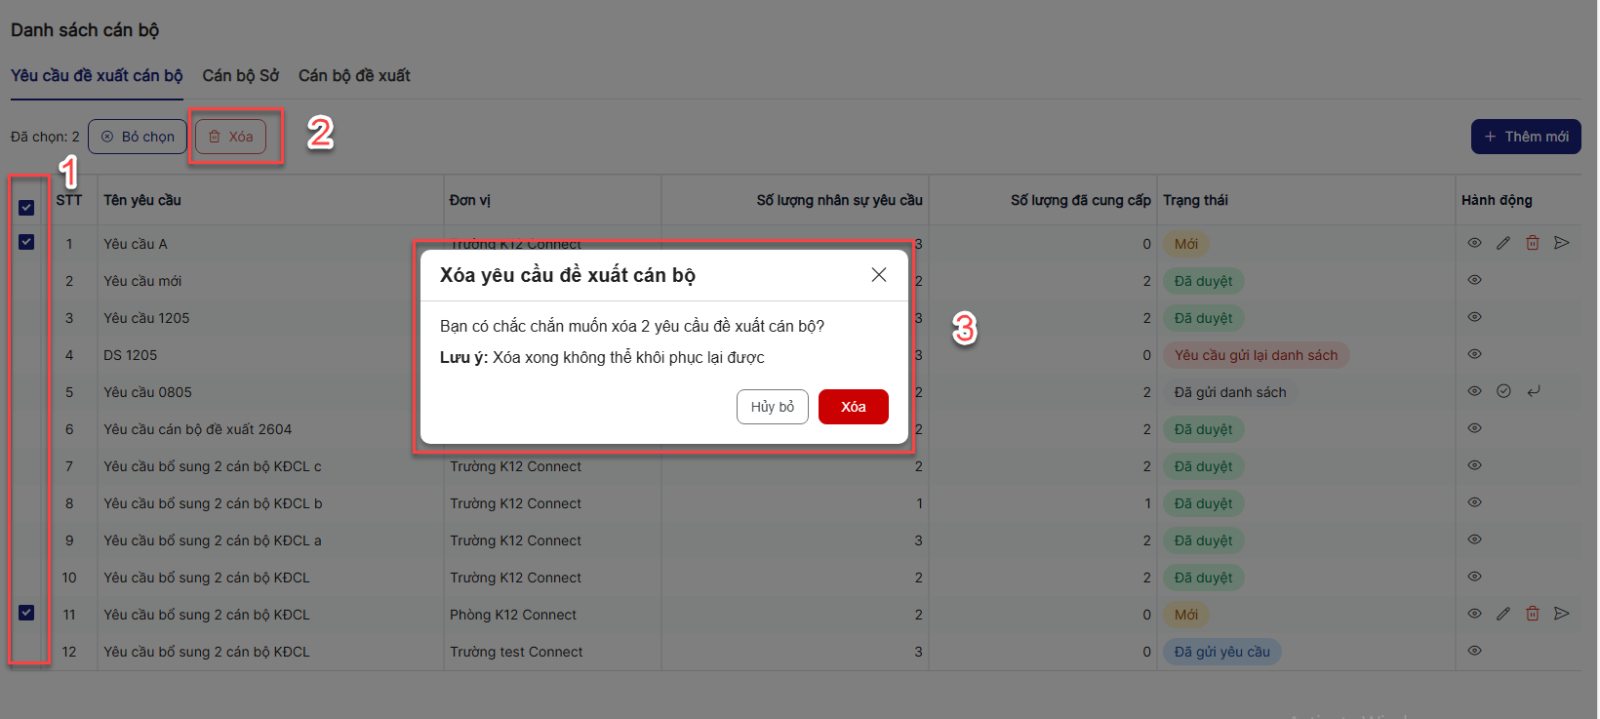Click the edit pencil icon in row 11
Image resolution: width=1600 pixels, height=719 pixels.
tap(1503, 614)
